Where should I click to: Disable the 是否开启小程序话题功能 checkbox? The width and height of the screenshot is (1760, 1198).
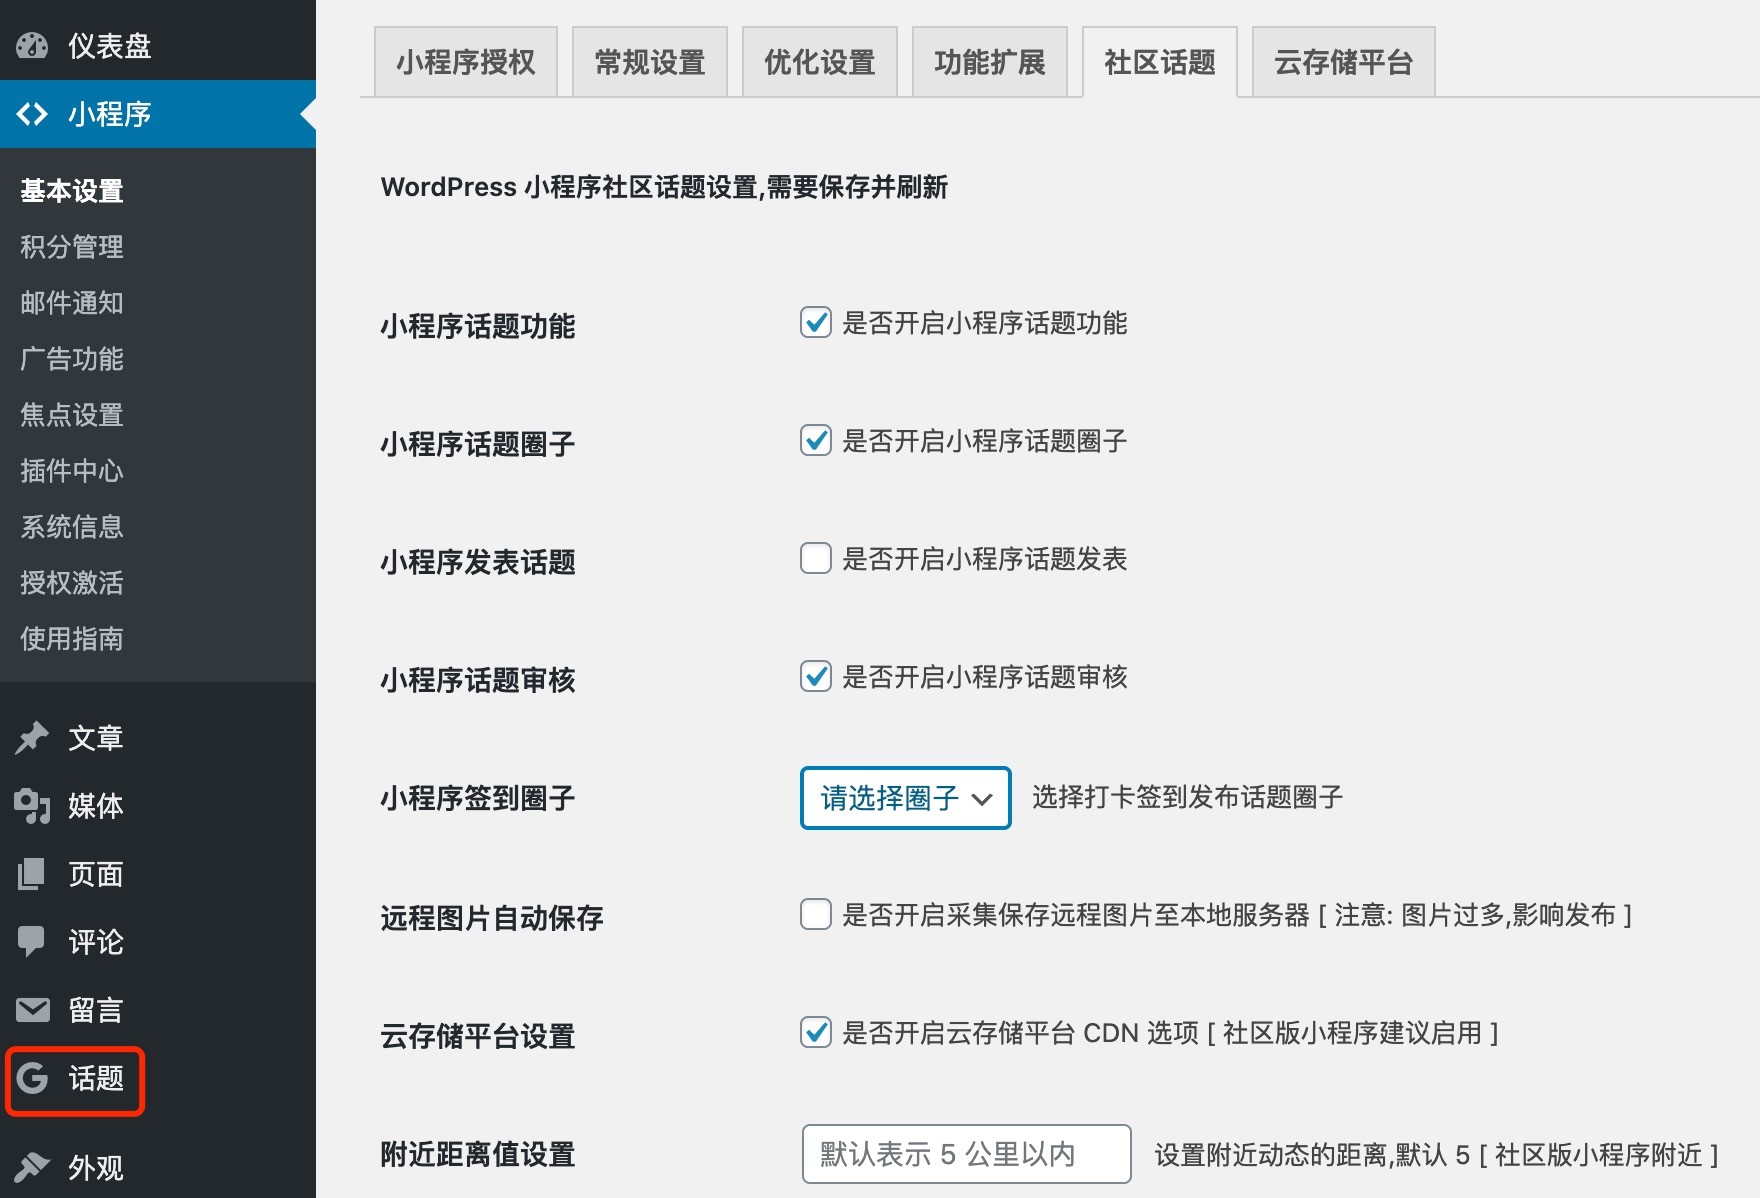pos(816,323)
